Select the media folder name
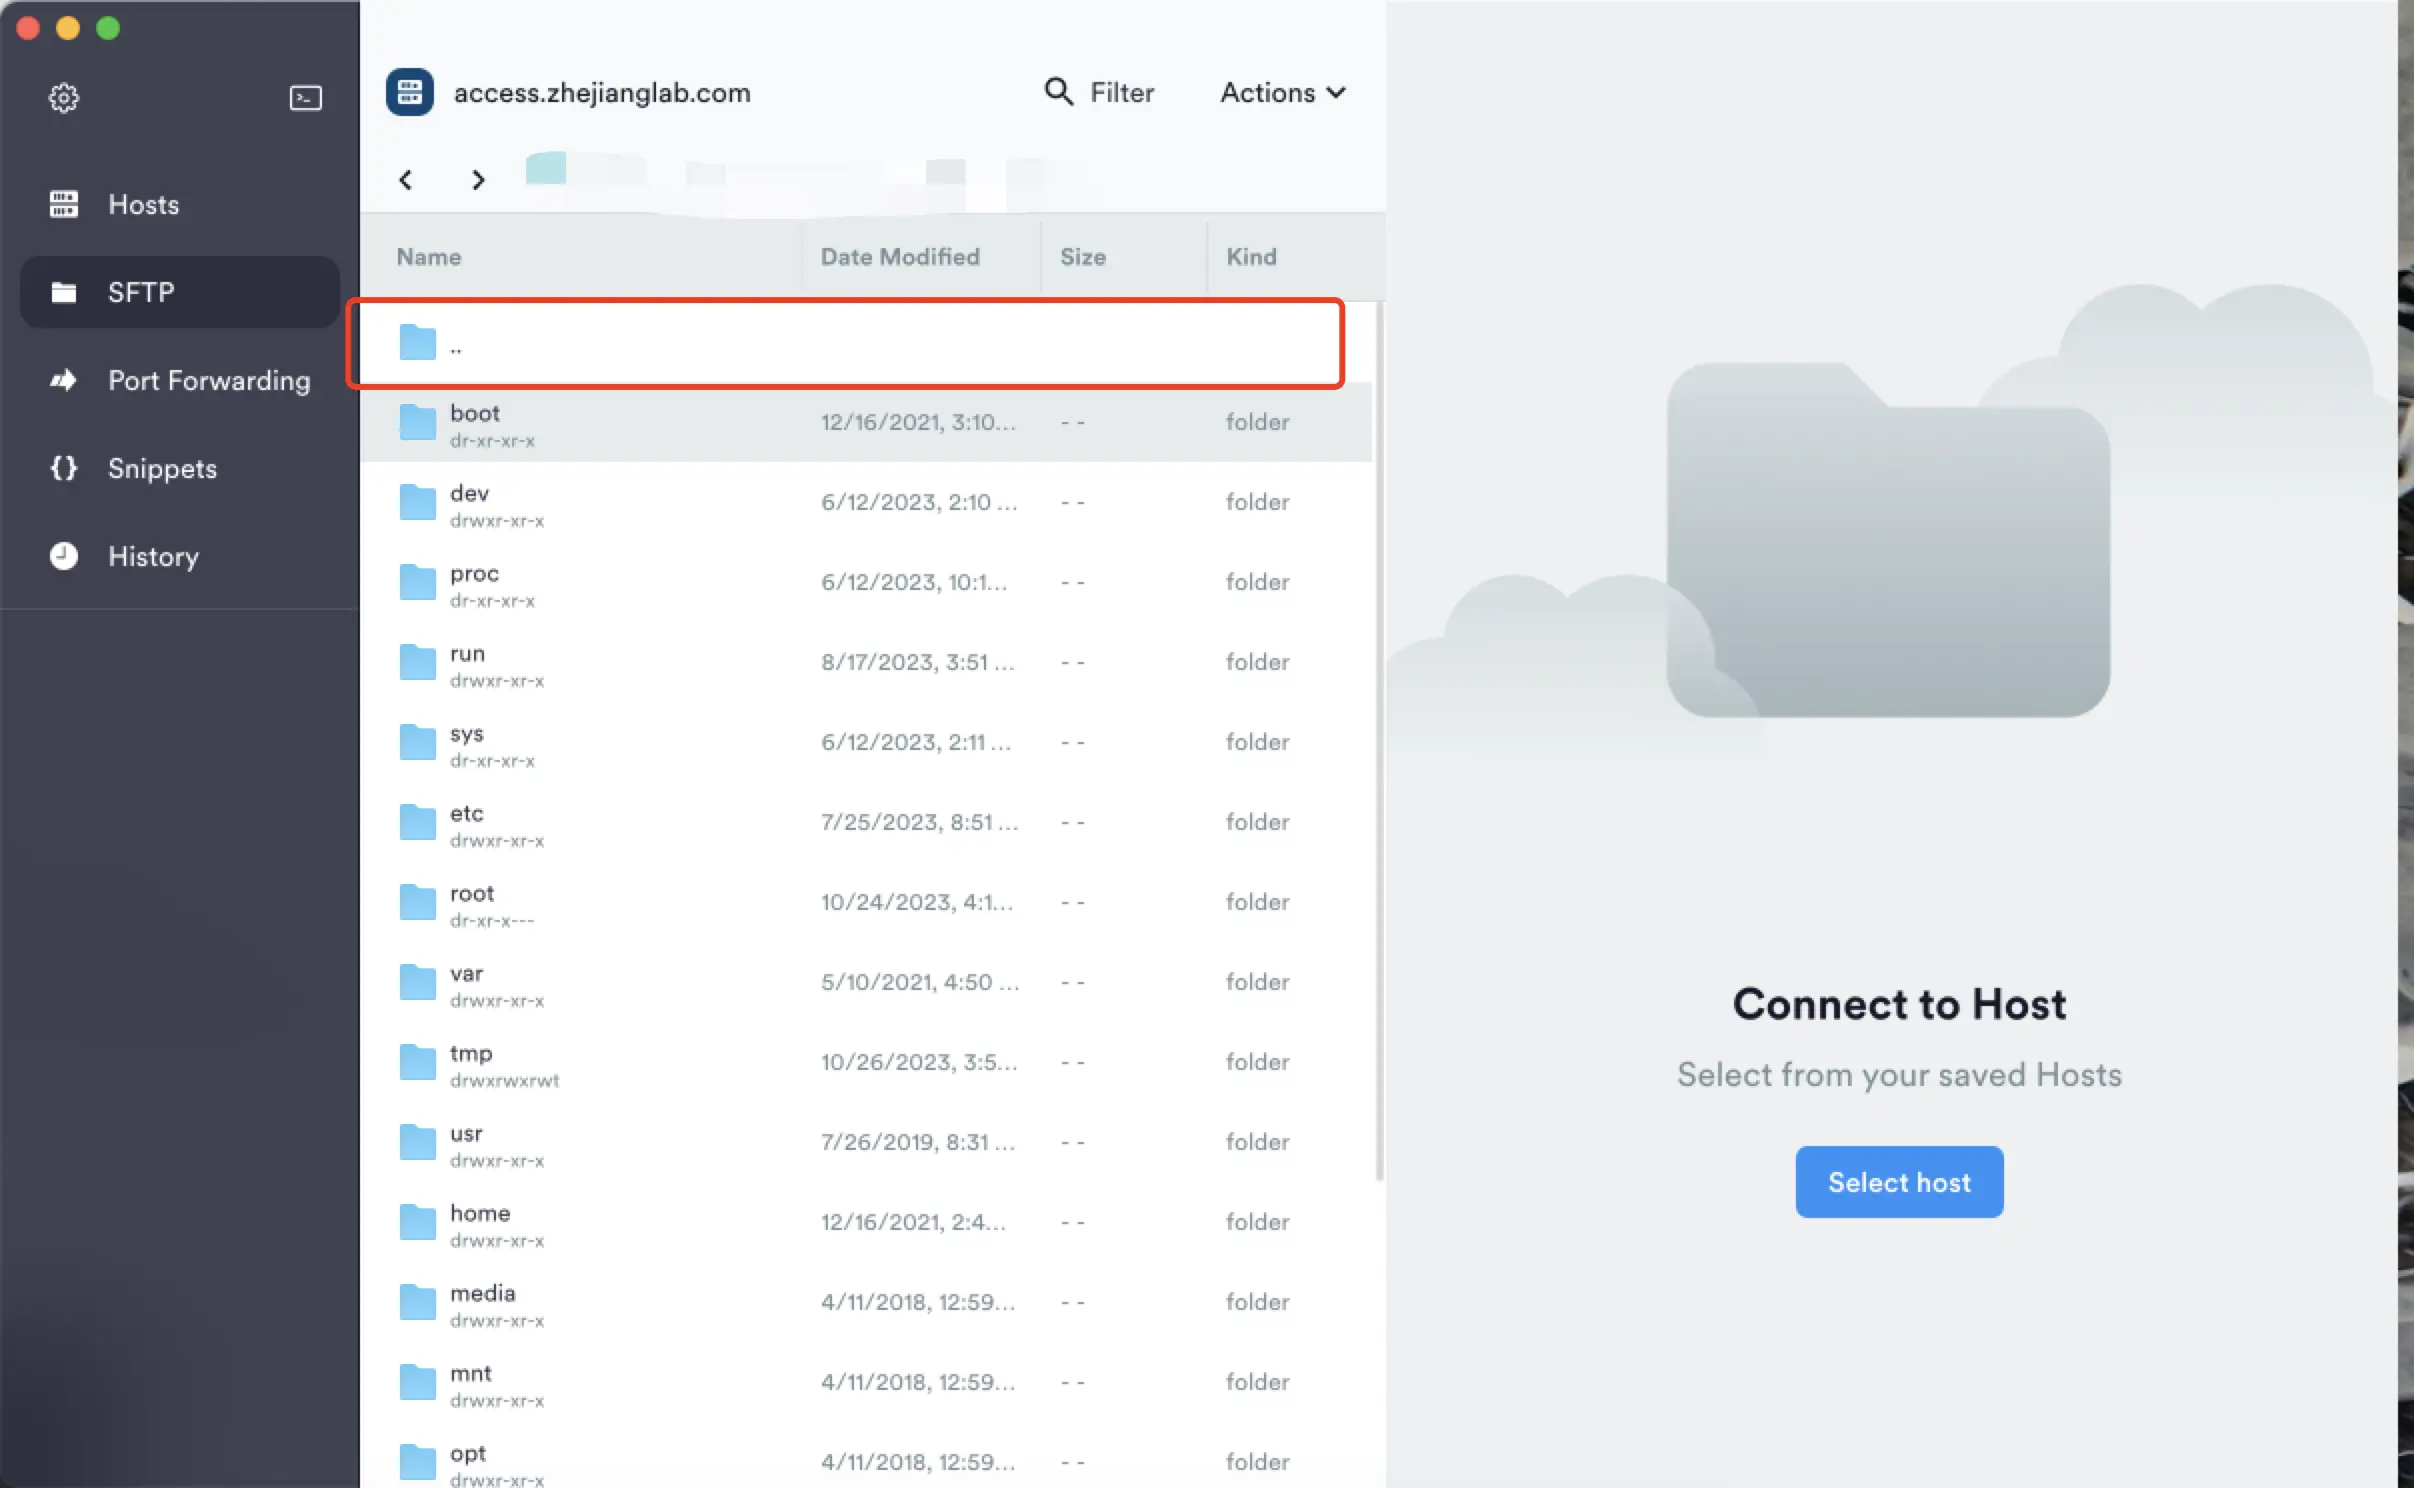The width and height of the screenshot is (2414, 1488). coord(483,1293)
